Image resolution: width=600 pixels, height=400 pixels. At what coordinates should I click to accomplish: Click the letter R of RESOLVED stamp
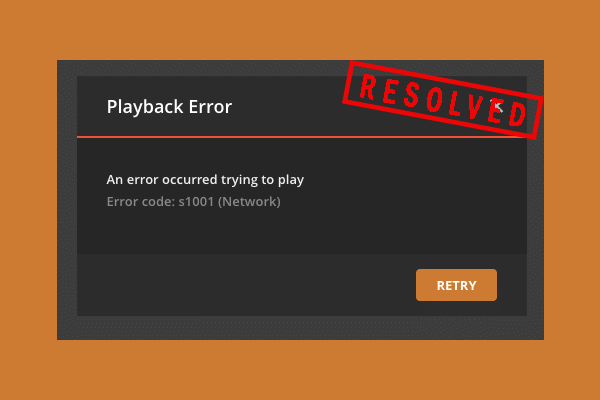click(367, 87)
